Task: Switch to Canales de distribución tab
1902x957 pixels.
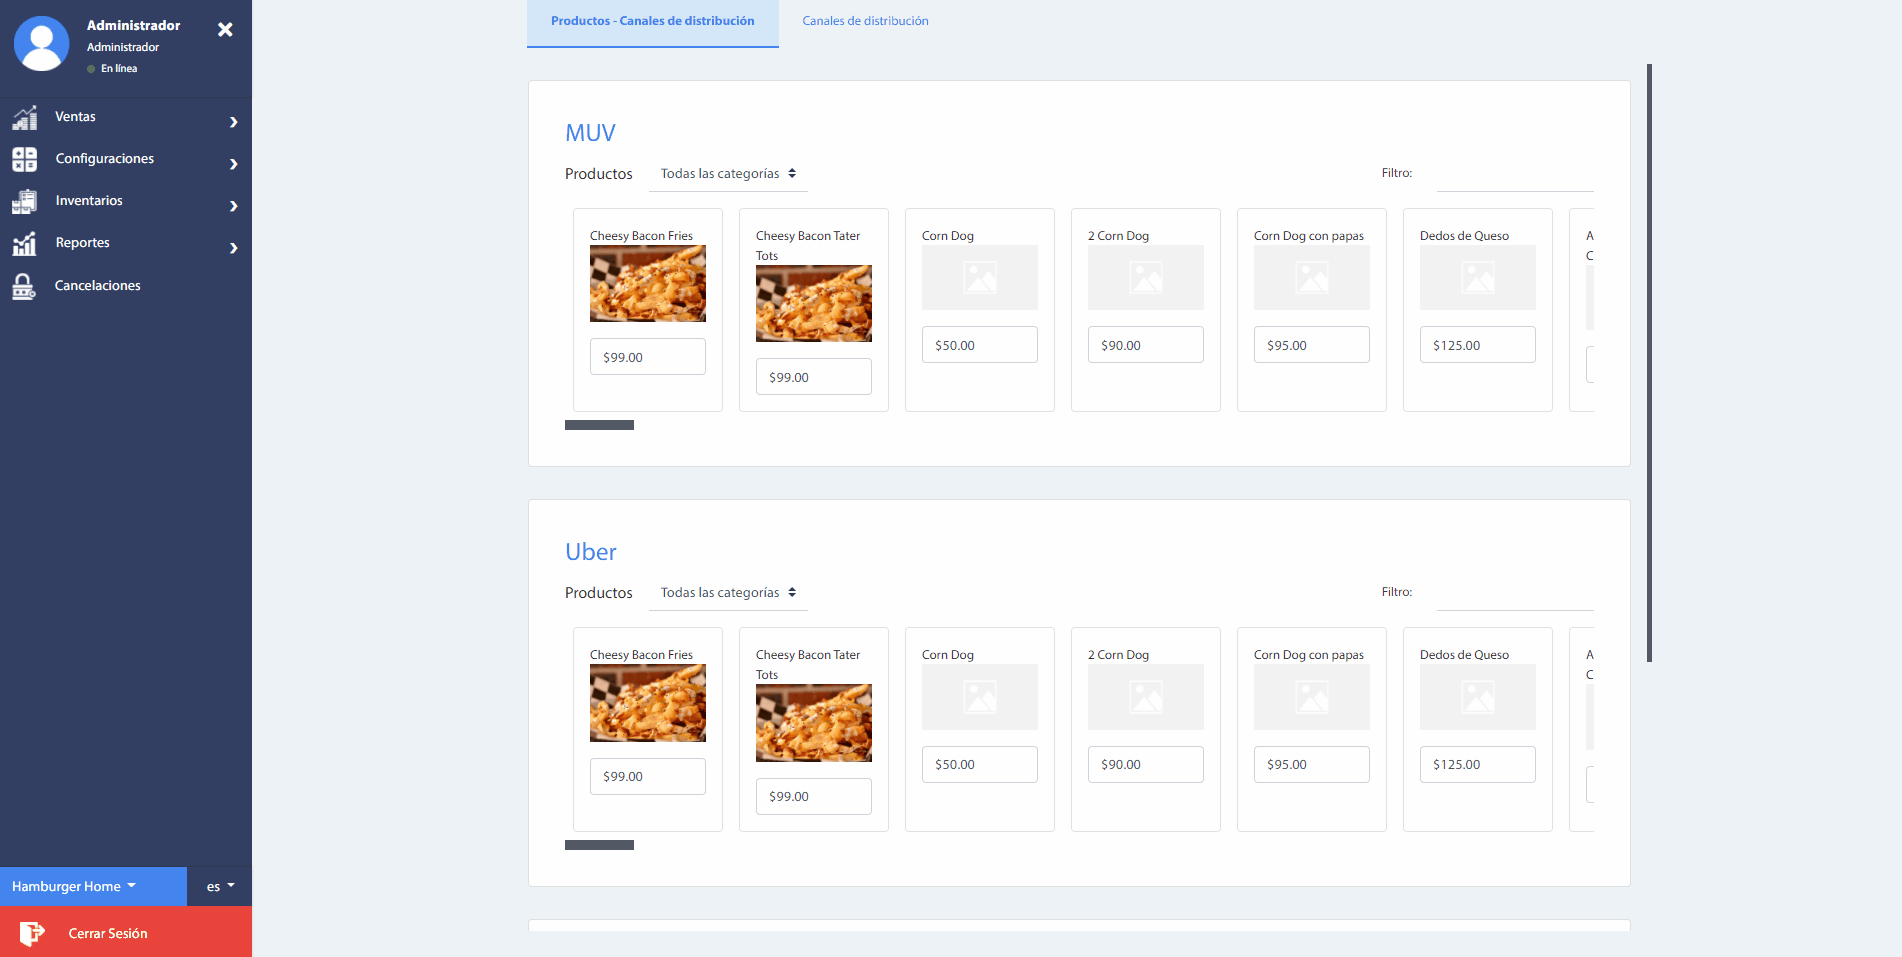Action: 865,21
